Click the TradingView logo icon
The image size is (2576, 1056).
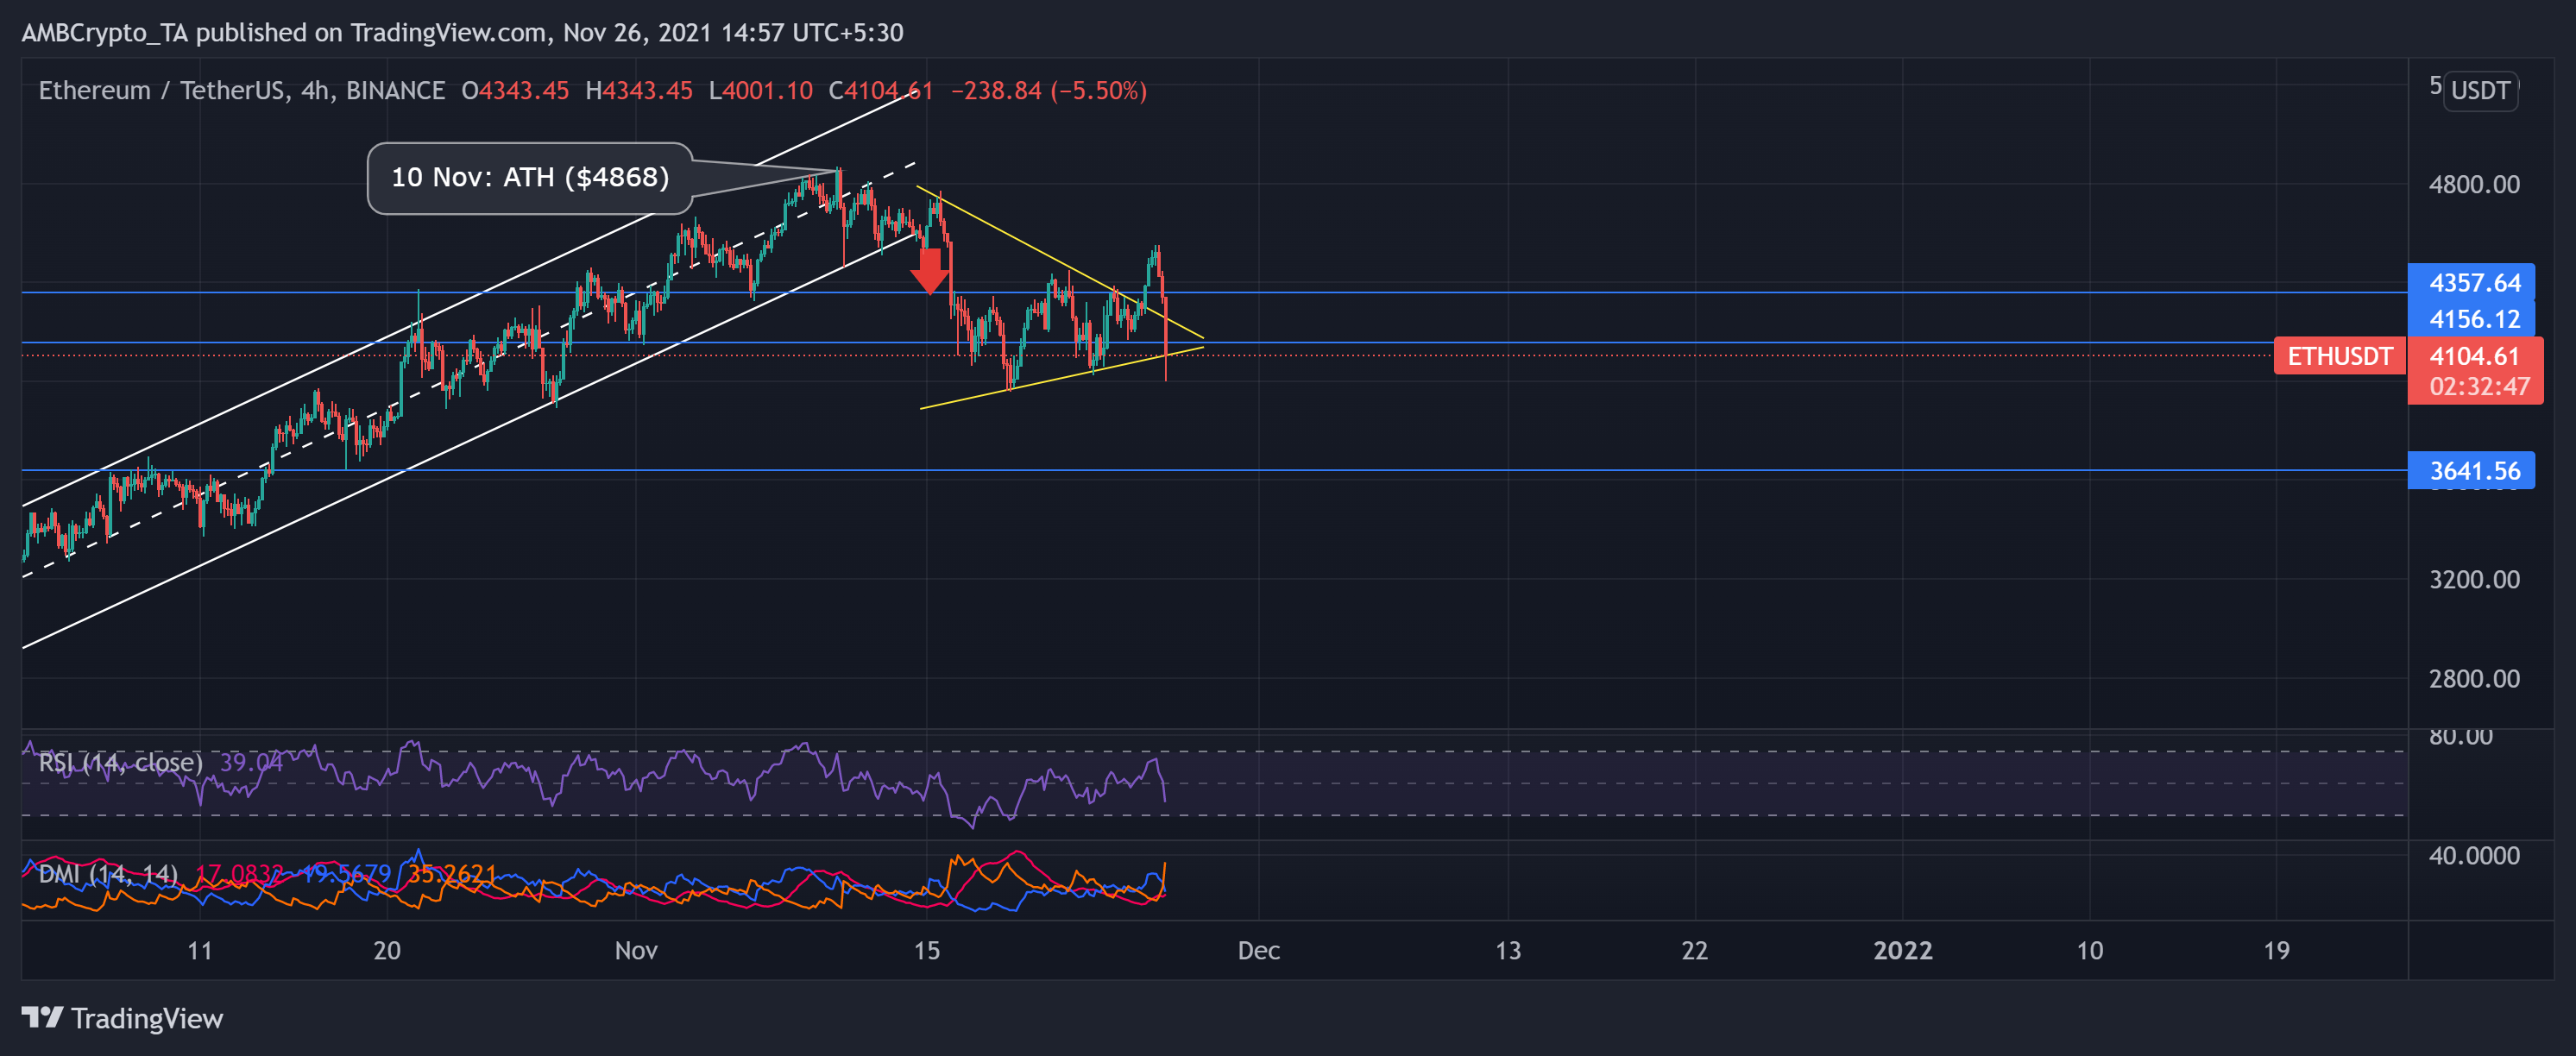(42, 1018)
